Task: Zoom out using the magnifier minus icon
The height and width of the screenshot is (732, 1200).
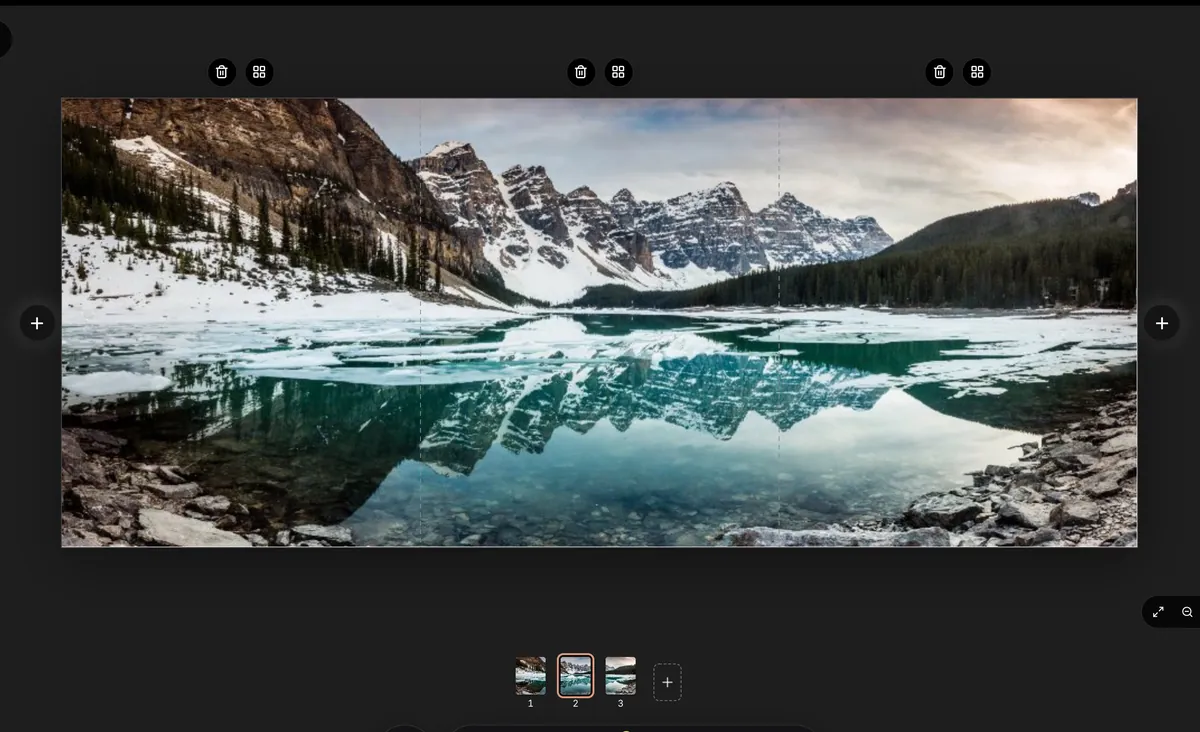Action: 1187,612
